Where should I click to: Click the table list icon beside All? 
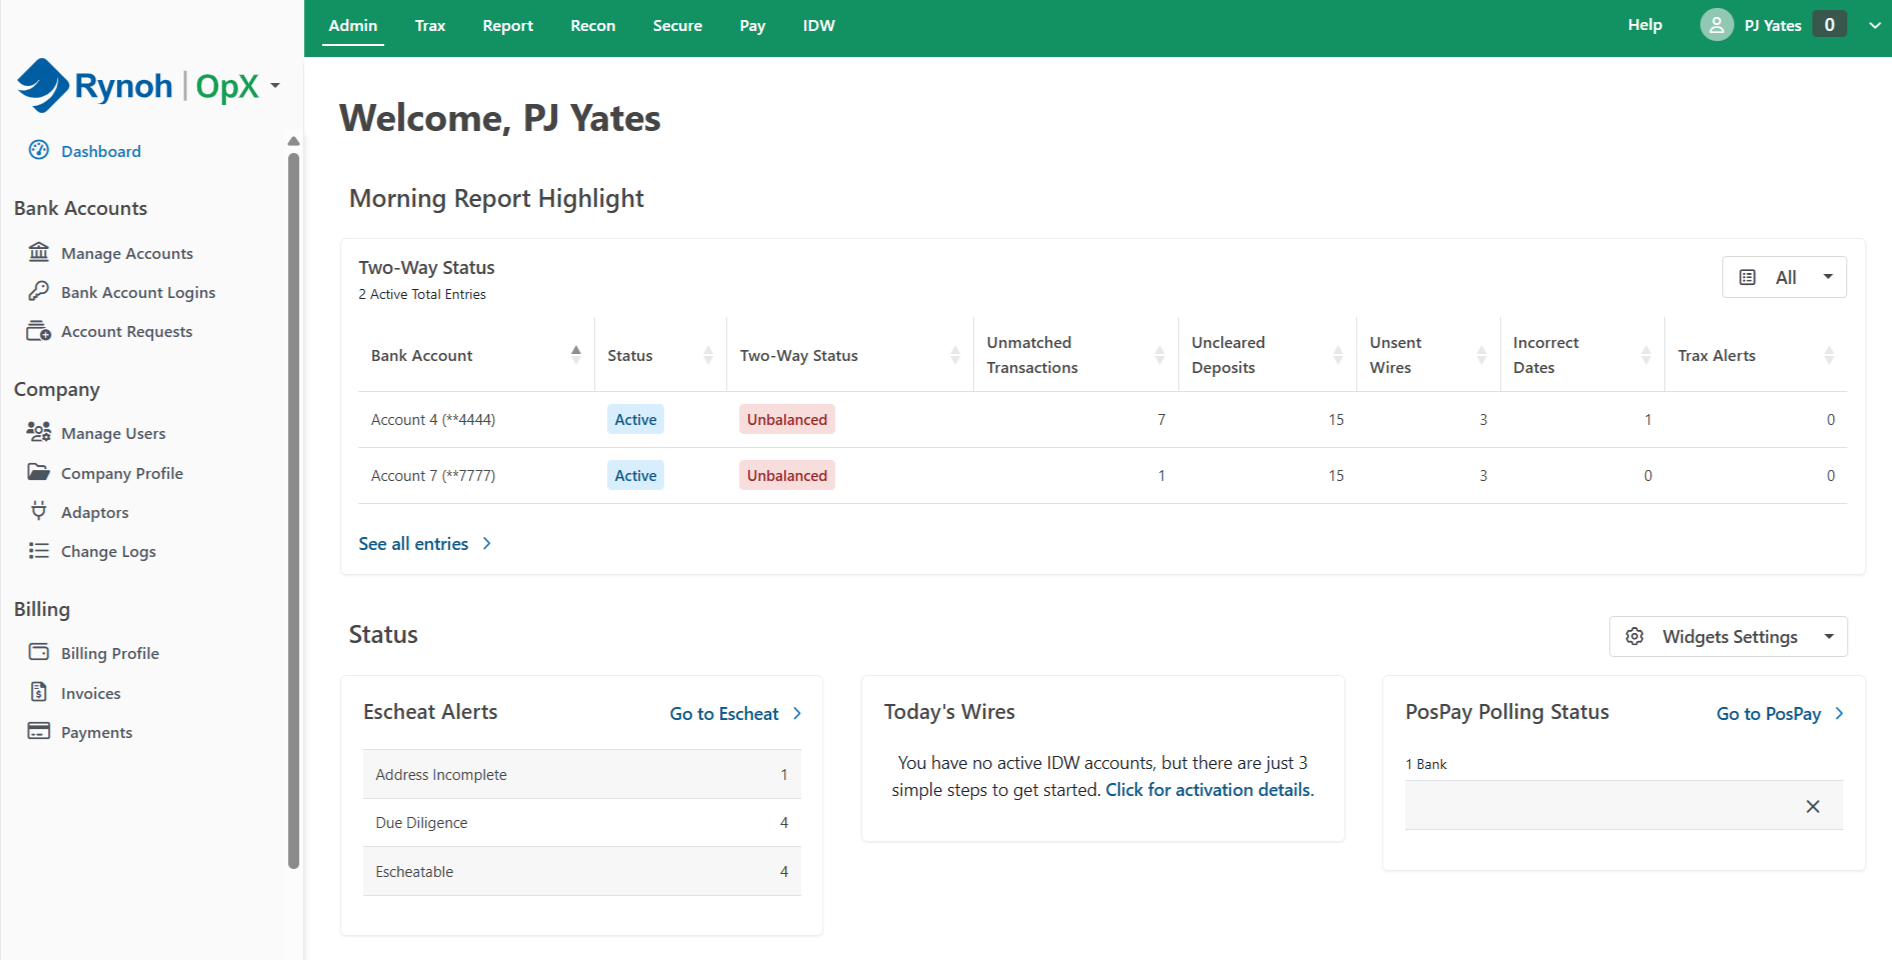coord(1748,277)
